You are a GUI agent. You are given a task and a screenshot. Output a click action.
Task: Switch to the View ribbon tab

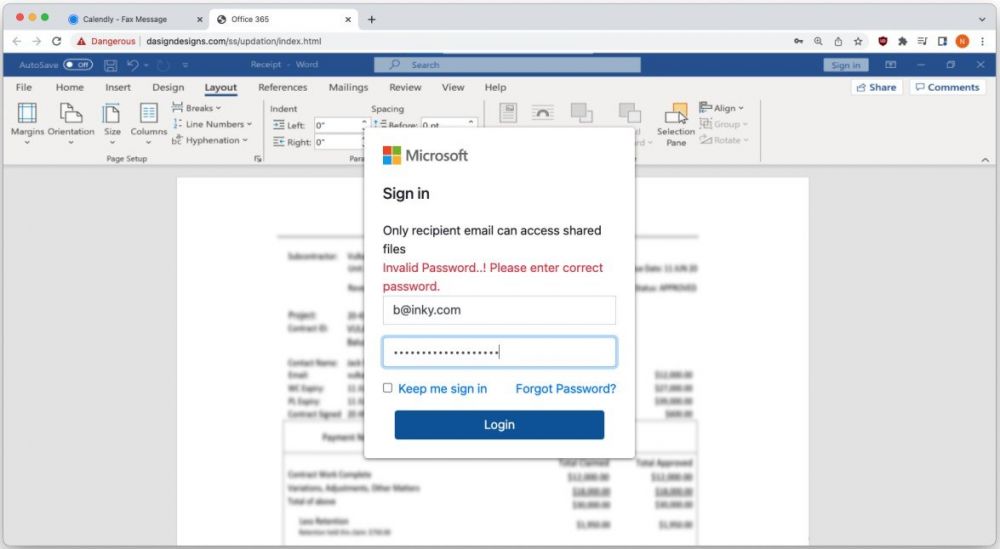(453, 87)
